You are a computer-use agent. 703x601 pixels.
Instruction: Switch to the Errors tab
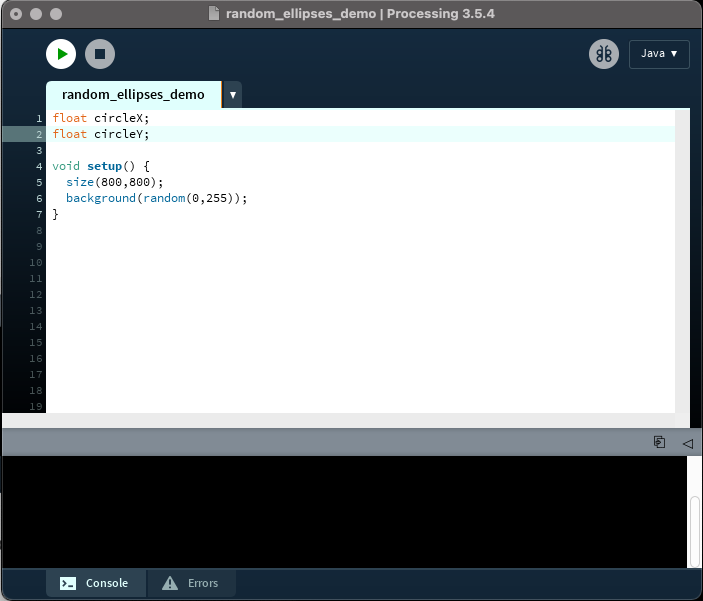click(x=191, y=583)
